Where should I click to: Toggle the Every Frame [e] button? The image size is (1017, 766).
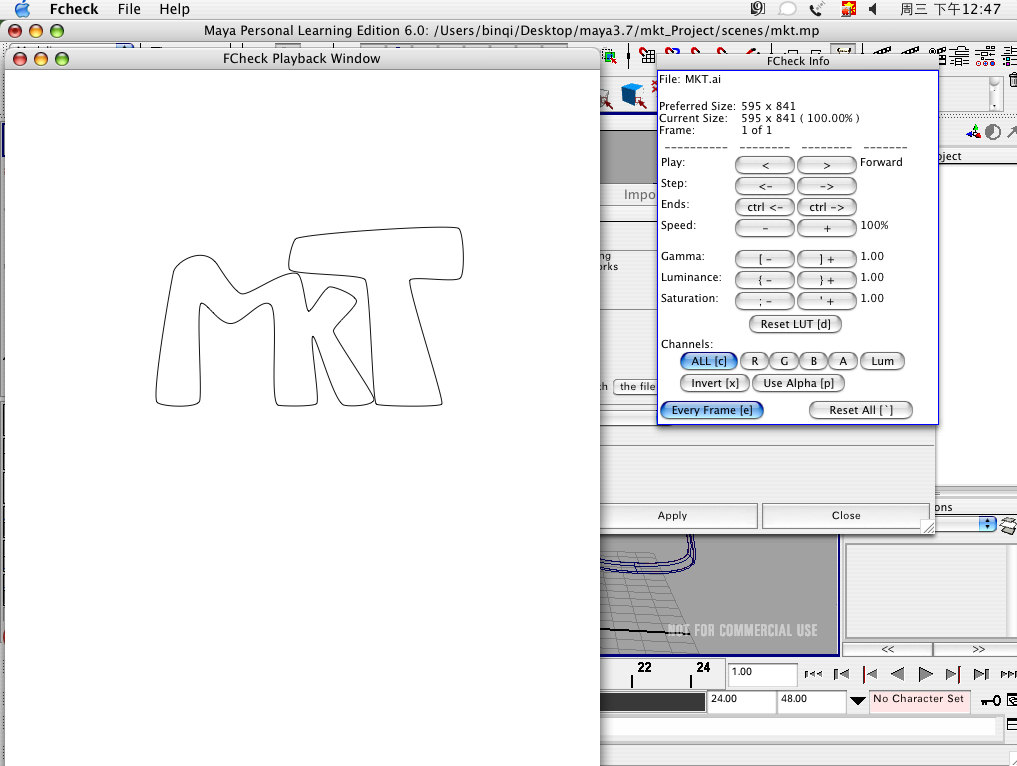coord(712,410)
